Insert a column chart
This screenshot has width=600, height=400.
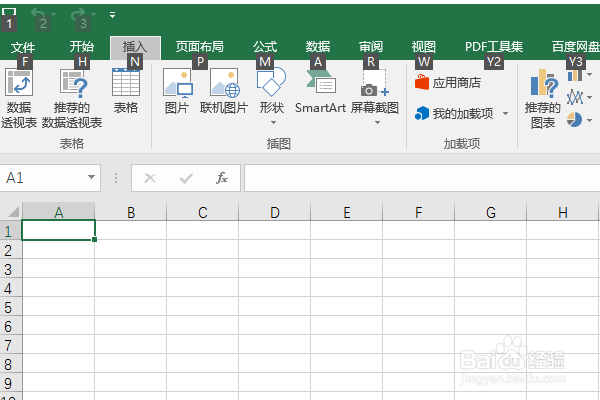[575, 75]
